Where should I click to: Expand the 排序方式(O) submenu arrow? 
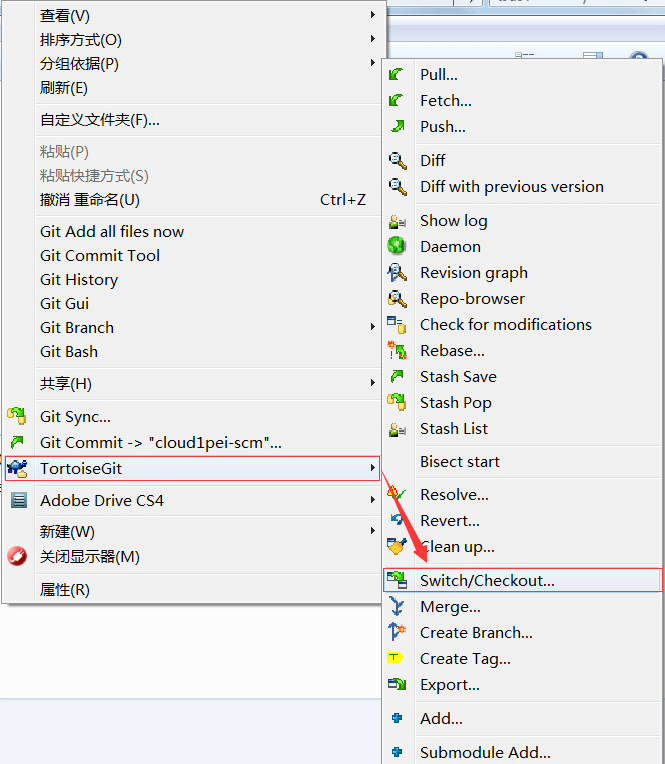[x=373, y=38]
